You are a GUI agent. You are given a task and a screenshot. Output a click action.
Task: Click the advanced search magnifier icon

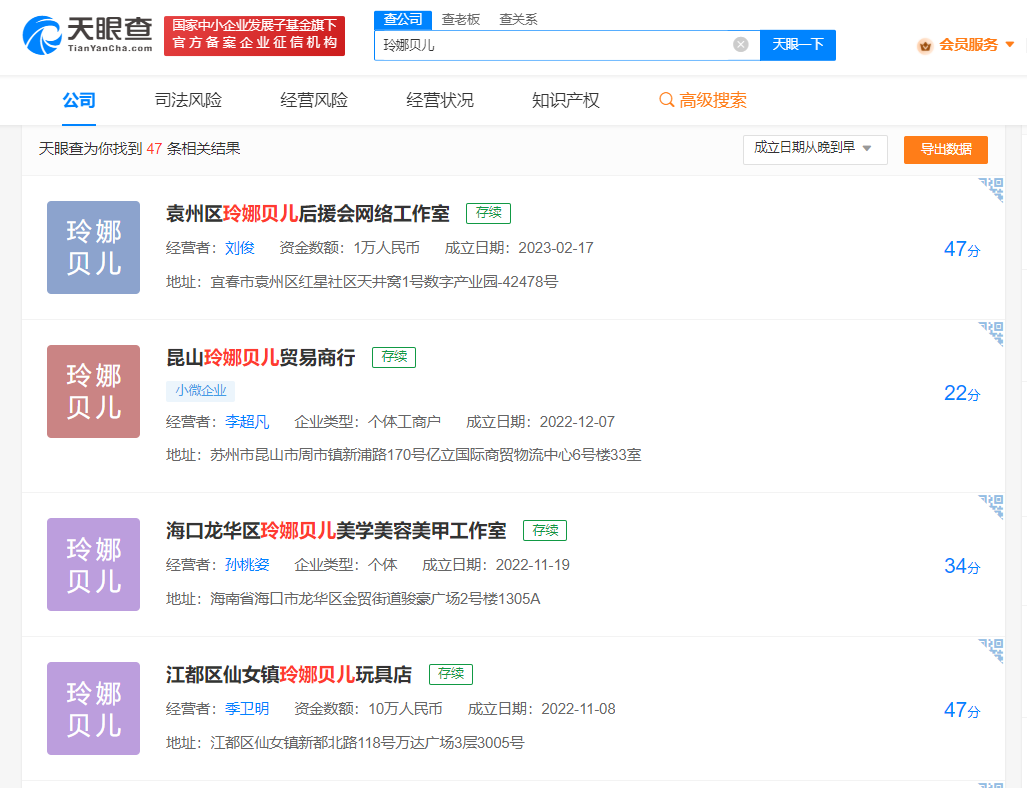[x=666, y=100]
